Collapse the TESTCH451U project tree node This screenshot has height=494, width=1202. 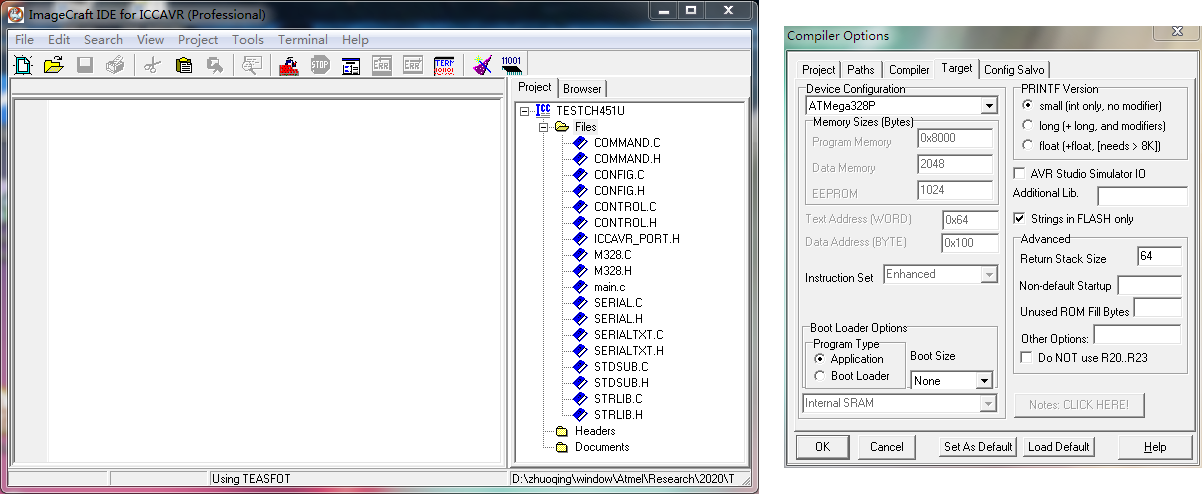pyautogui.click(x=525, y=111)
